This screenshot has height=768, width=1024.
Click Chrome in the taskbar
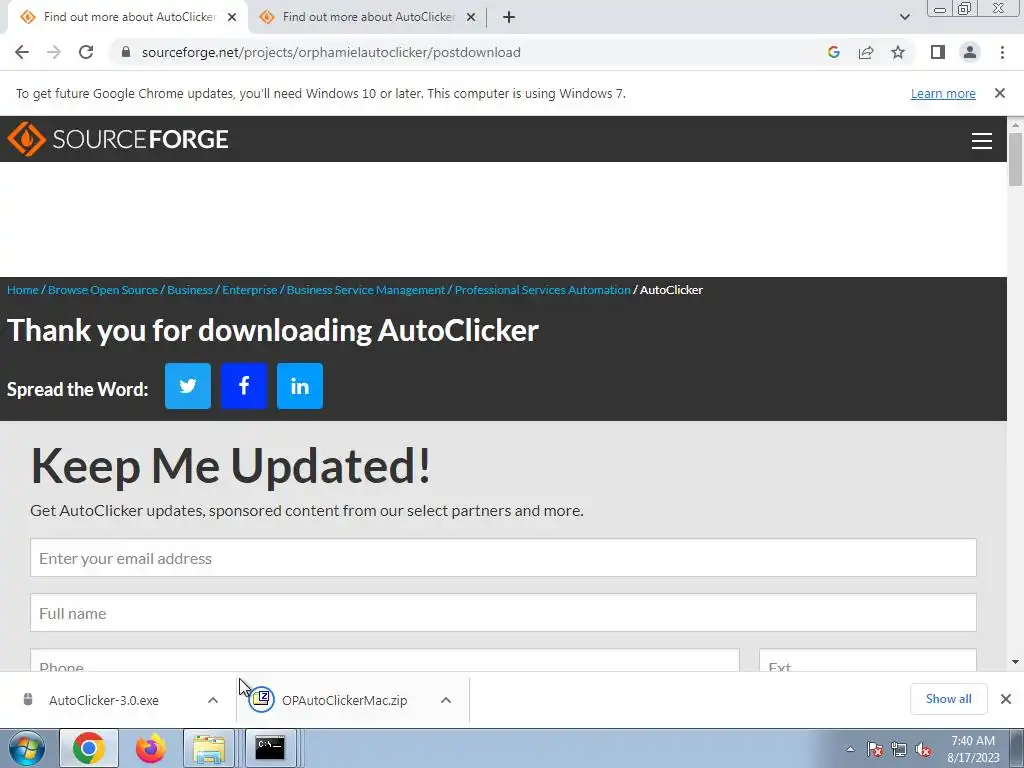[89, 748]
